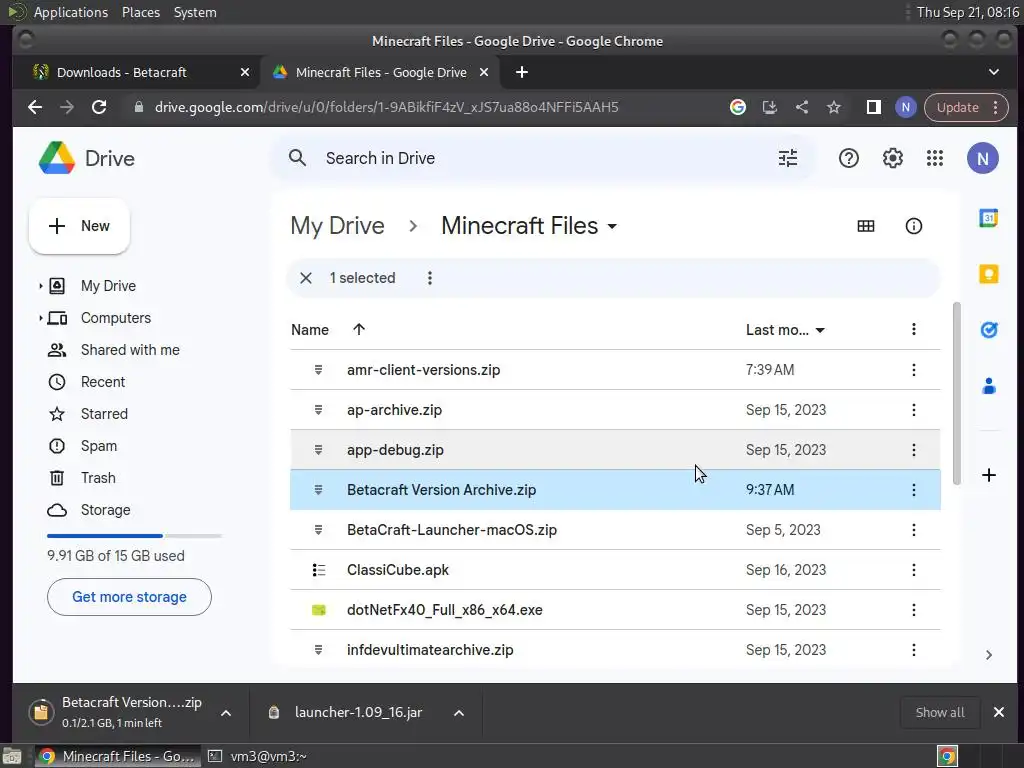Toggle sort direction arrow next to Name
Screen dimensions: 1024x768
pos(359,330)
